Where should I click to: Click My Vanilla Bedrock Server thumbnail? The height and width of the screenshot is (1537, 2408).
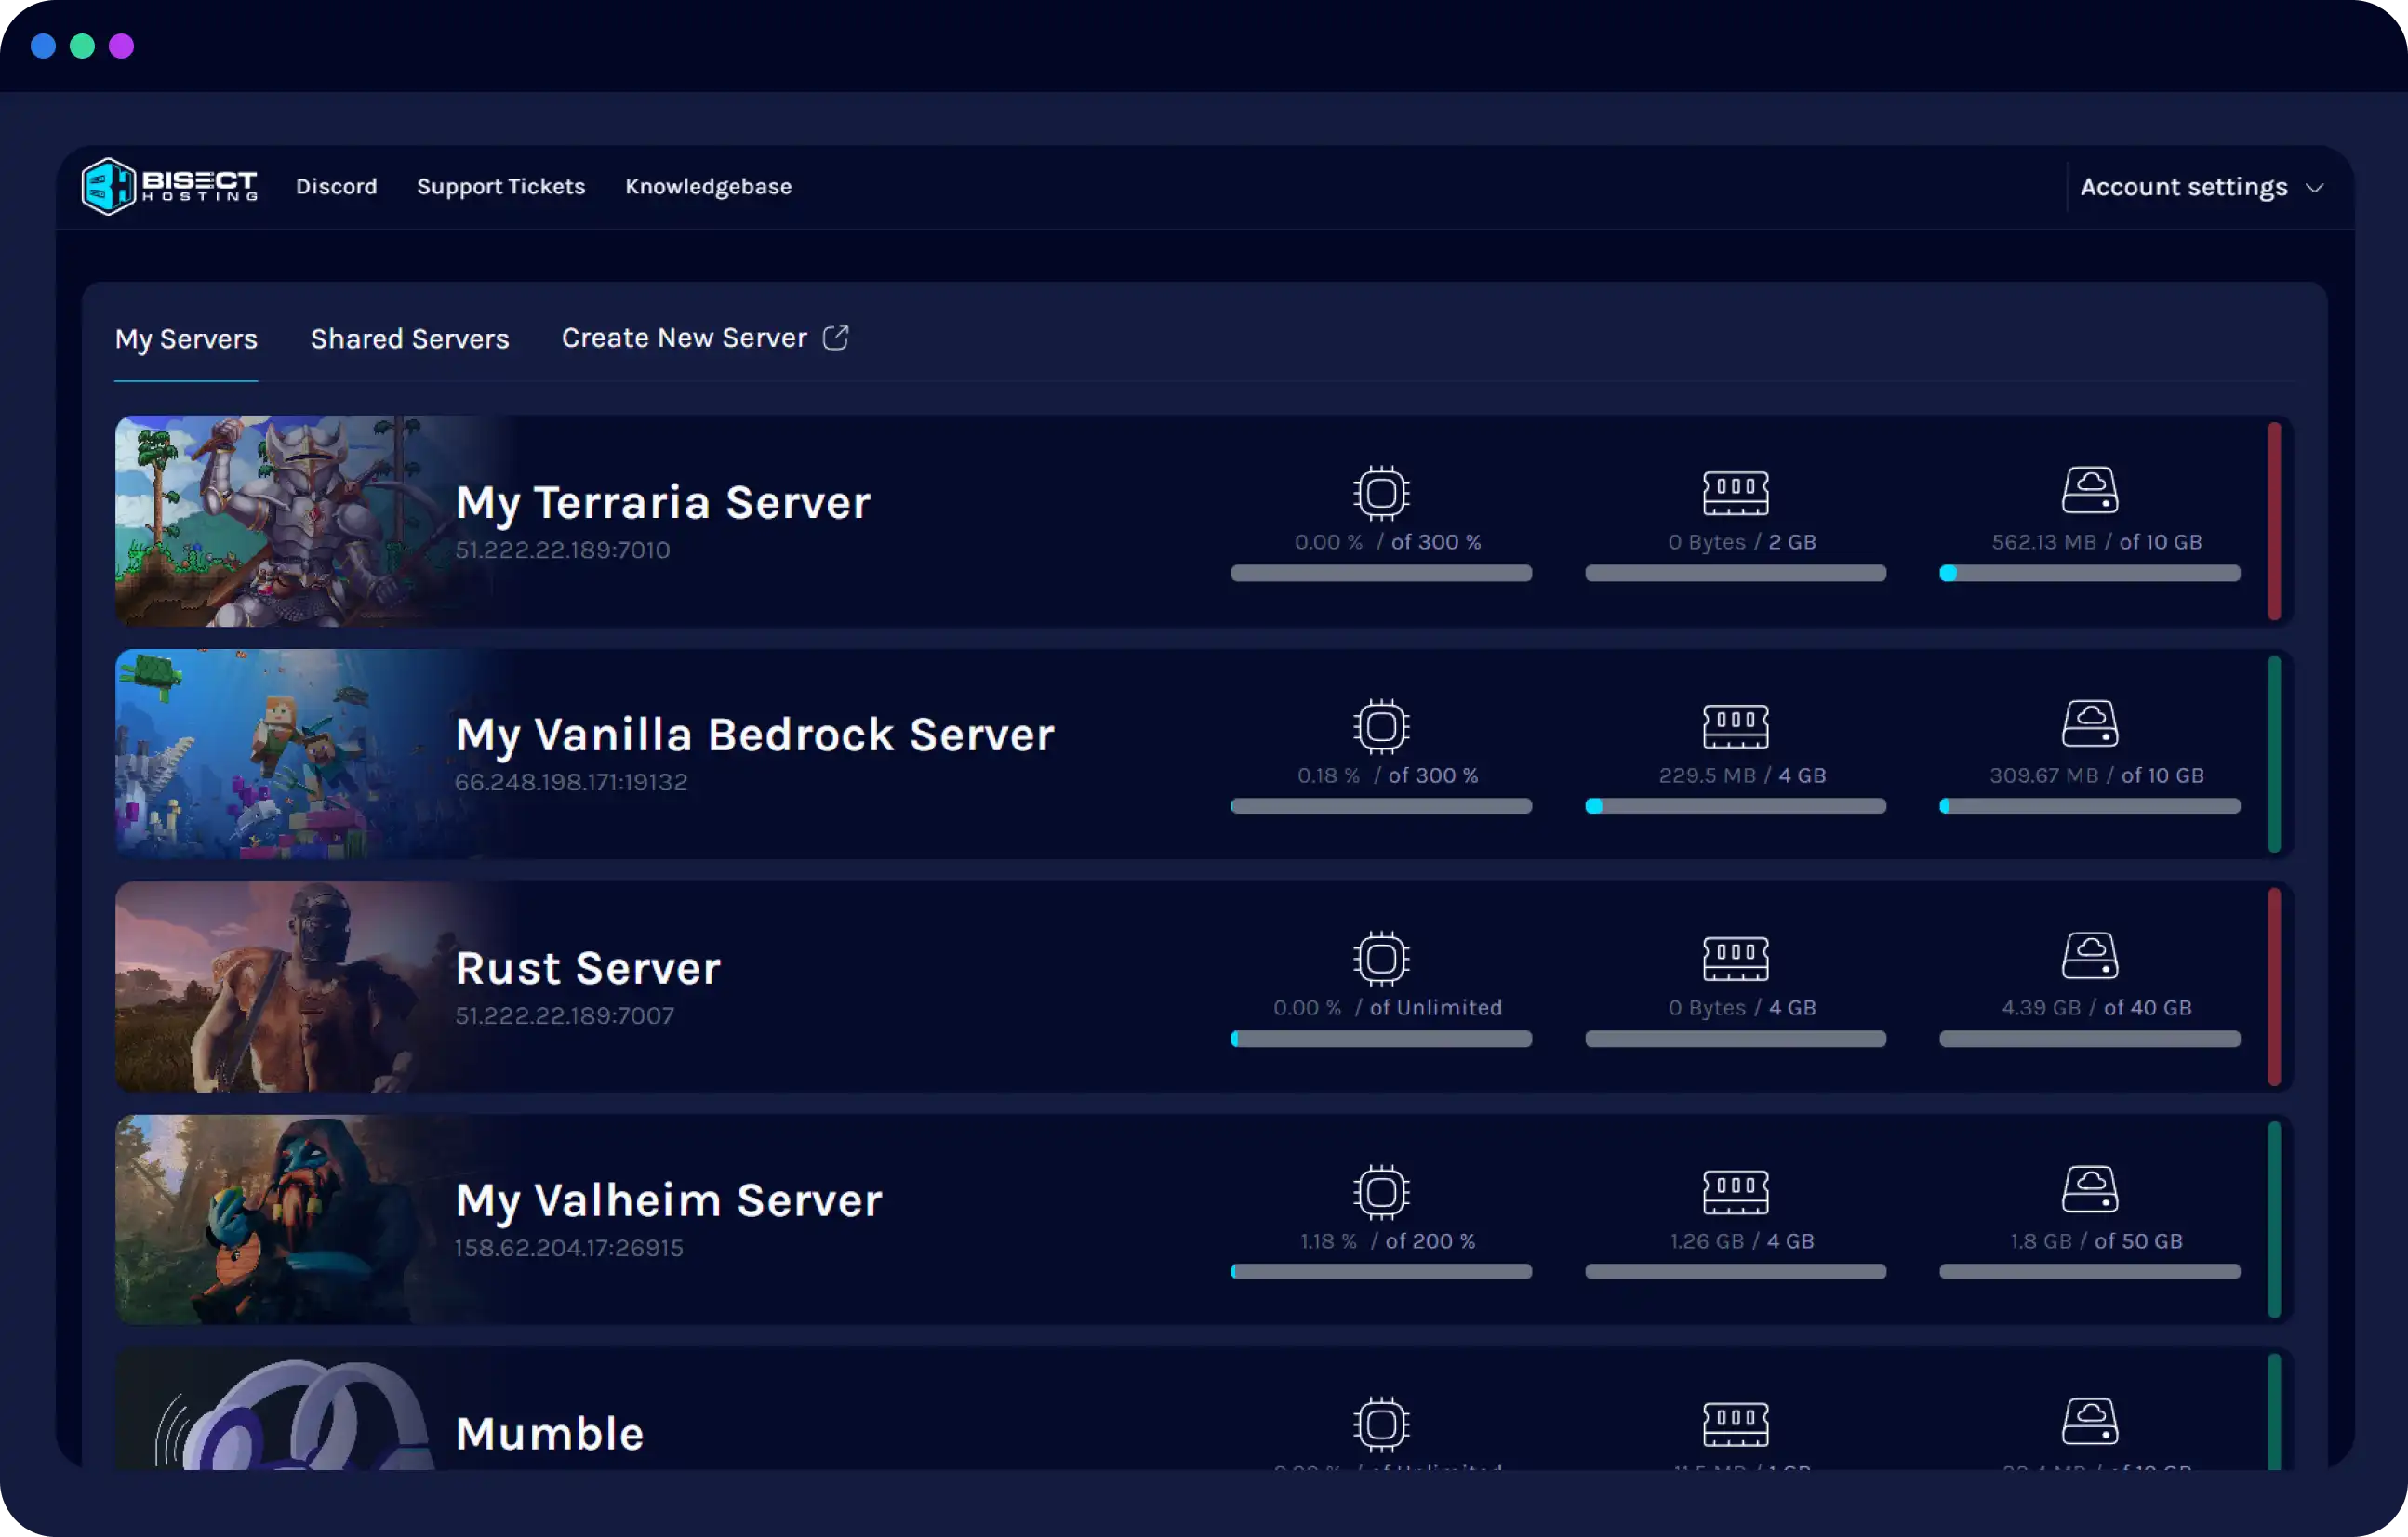point(280,754)
